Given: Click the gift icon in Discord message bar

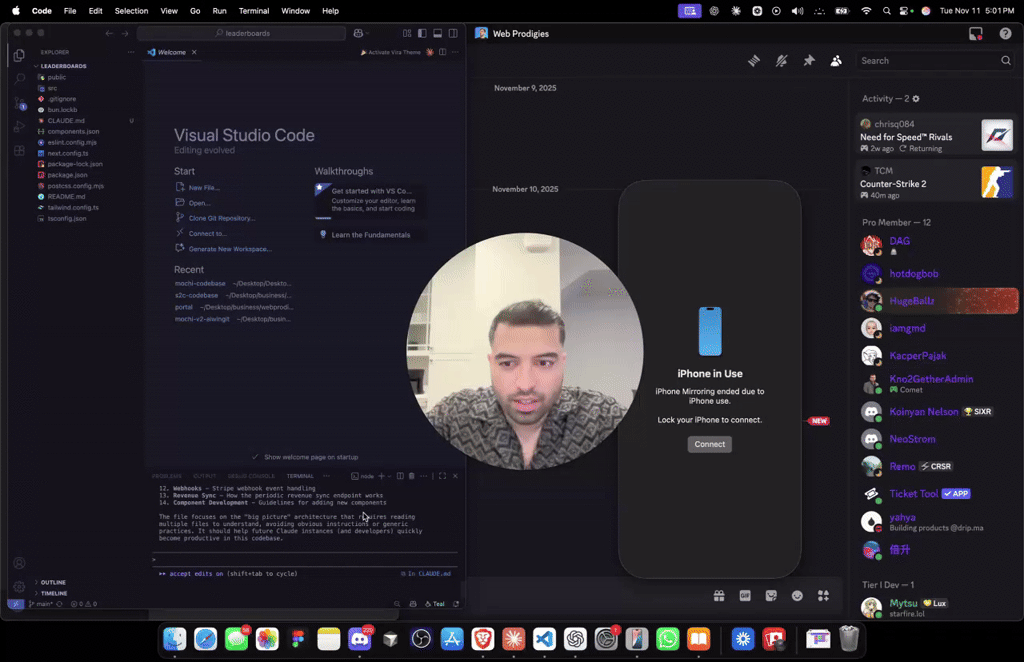Looking at the screenshot, I should 719,595.
